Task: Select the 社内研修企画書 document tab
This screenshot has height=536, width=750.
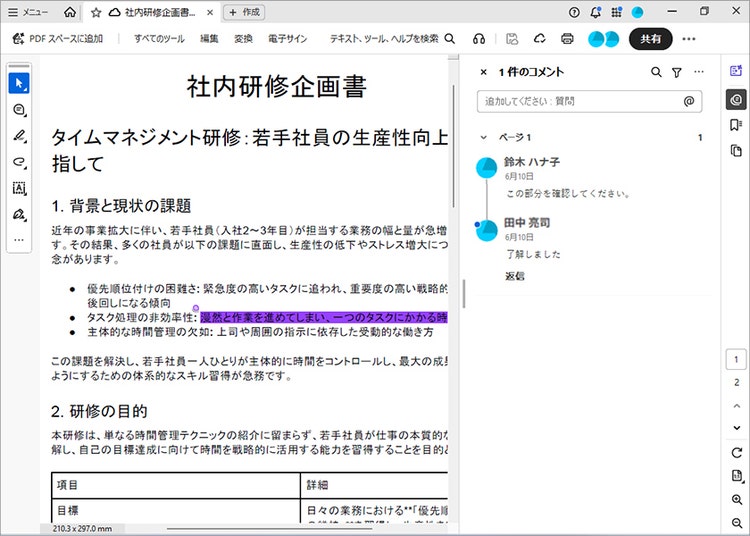Action: click(x=152, y=12)
